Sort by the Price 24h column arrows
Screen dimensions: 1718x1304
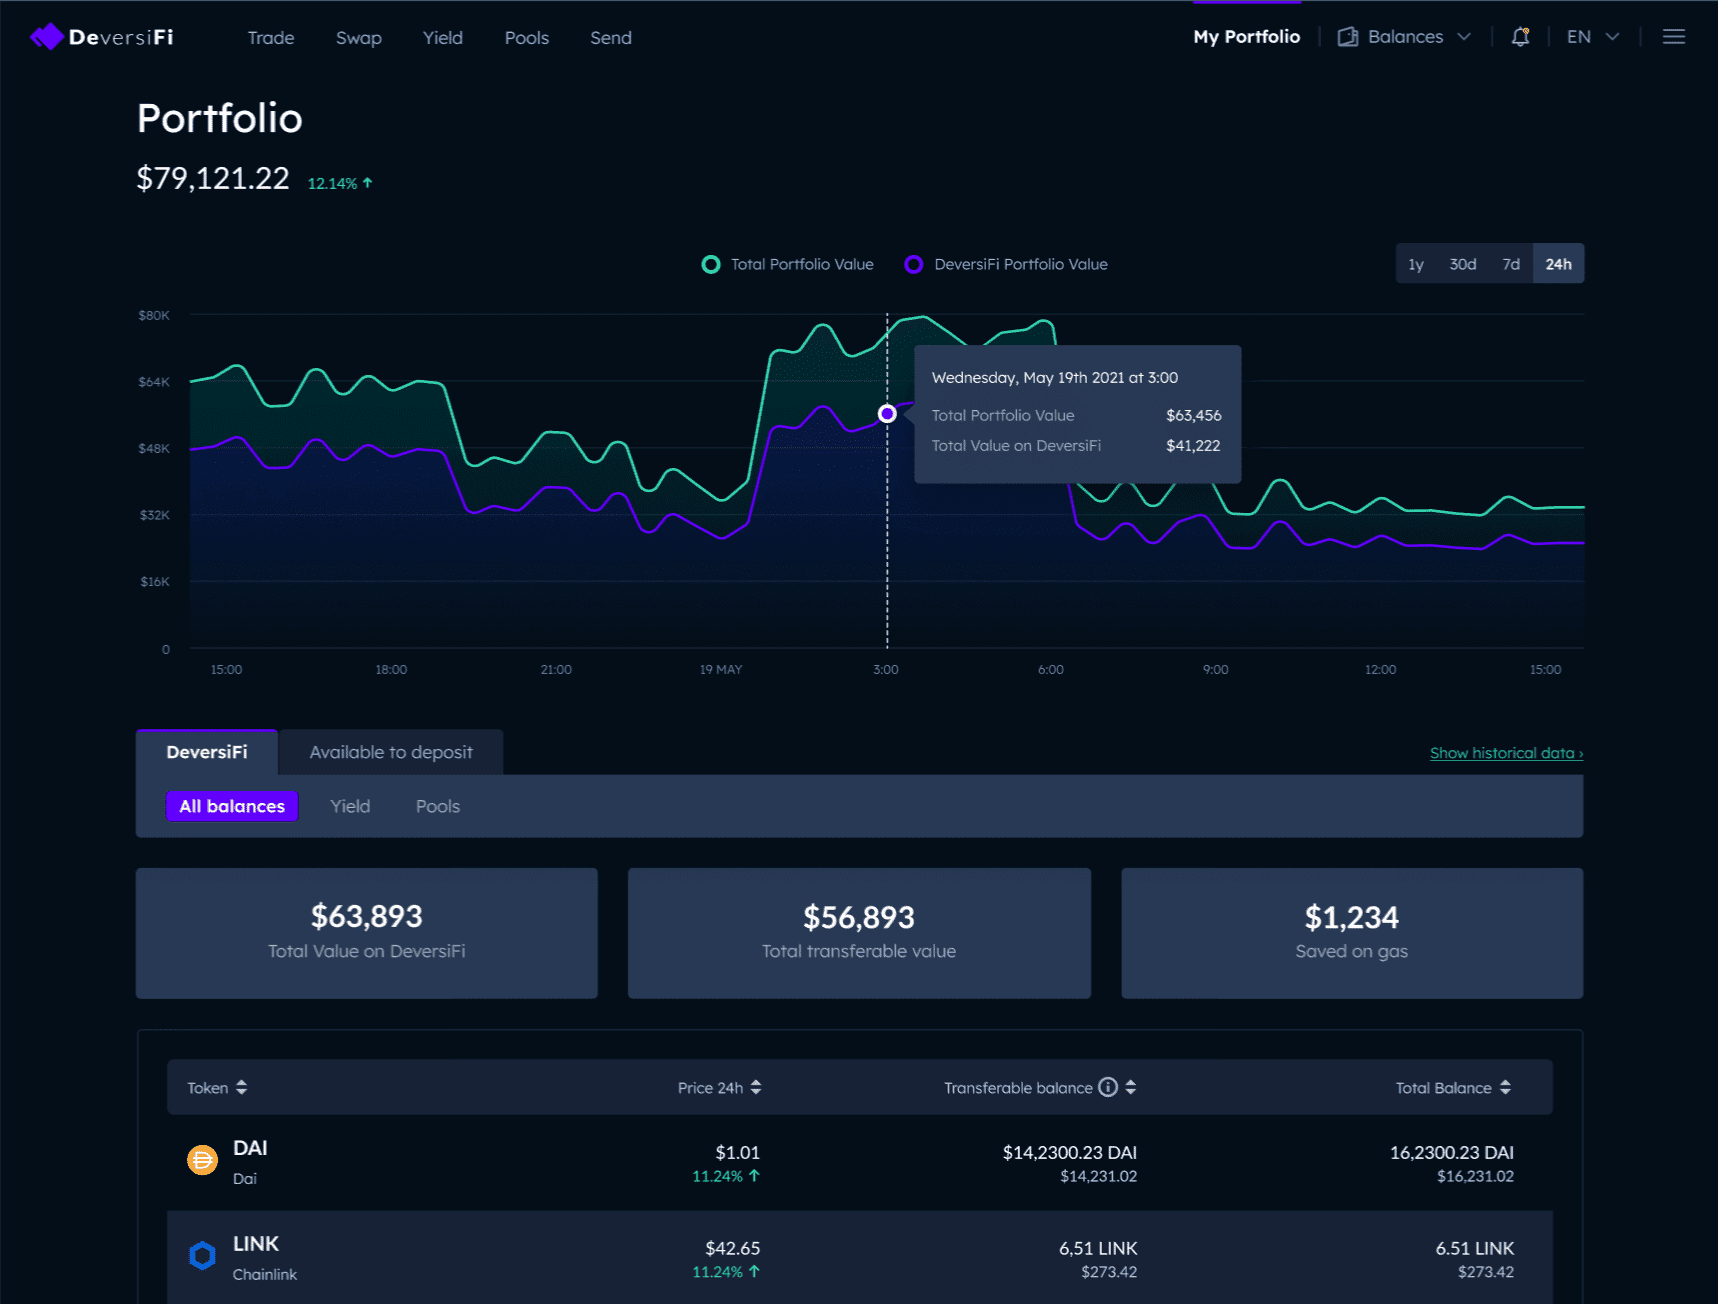[x=756, y=1087]
